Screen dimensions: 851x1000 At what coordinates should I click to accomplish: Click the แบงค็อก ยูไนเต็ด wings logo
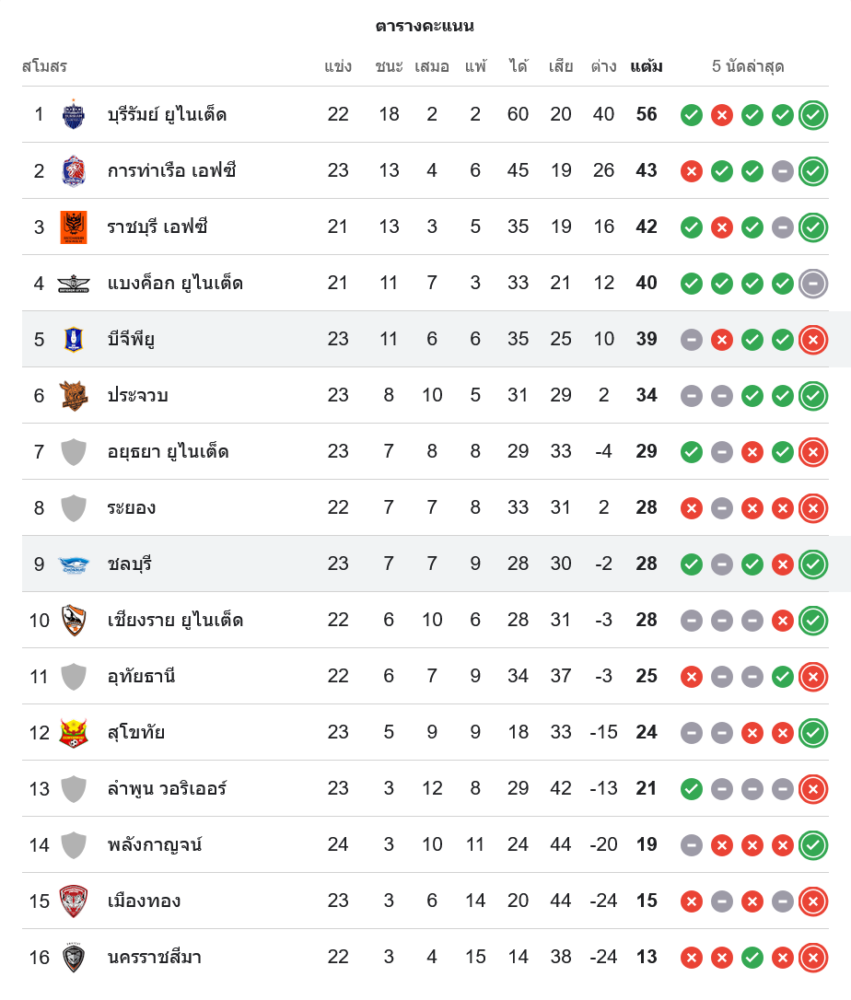74,283
